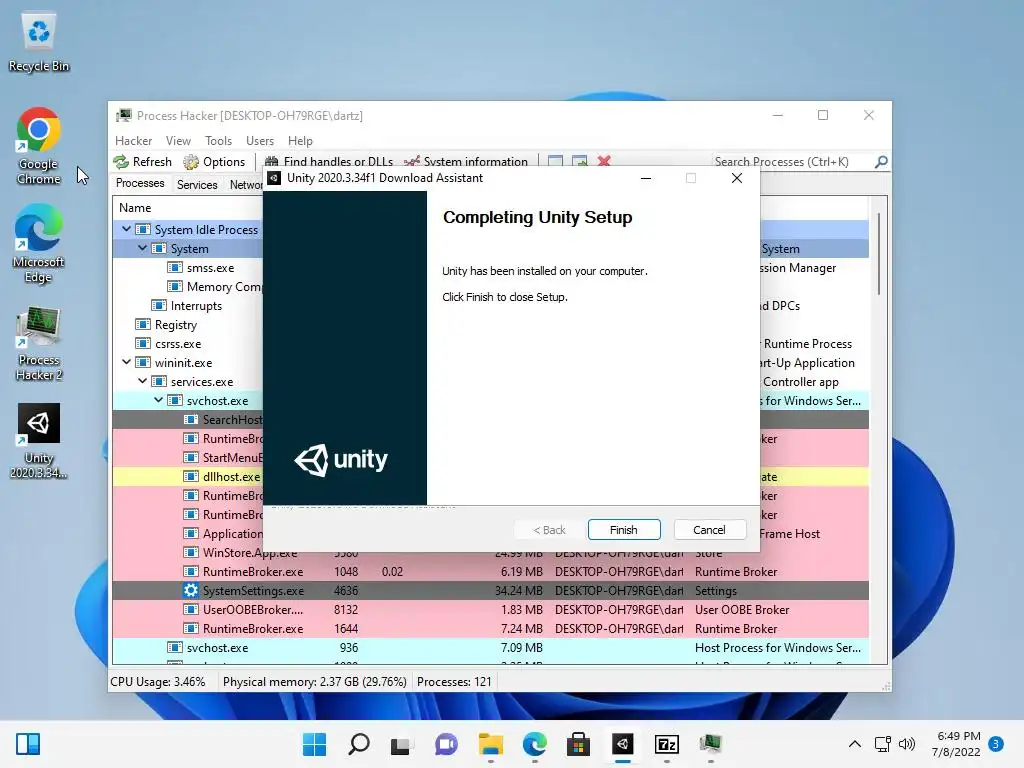Show hidden icons via the tray chevron
Screen dimensions: 1024x768
854,744
